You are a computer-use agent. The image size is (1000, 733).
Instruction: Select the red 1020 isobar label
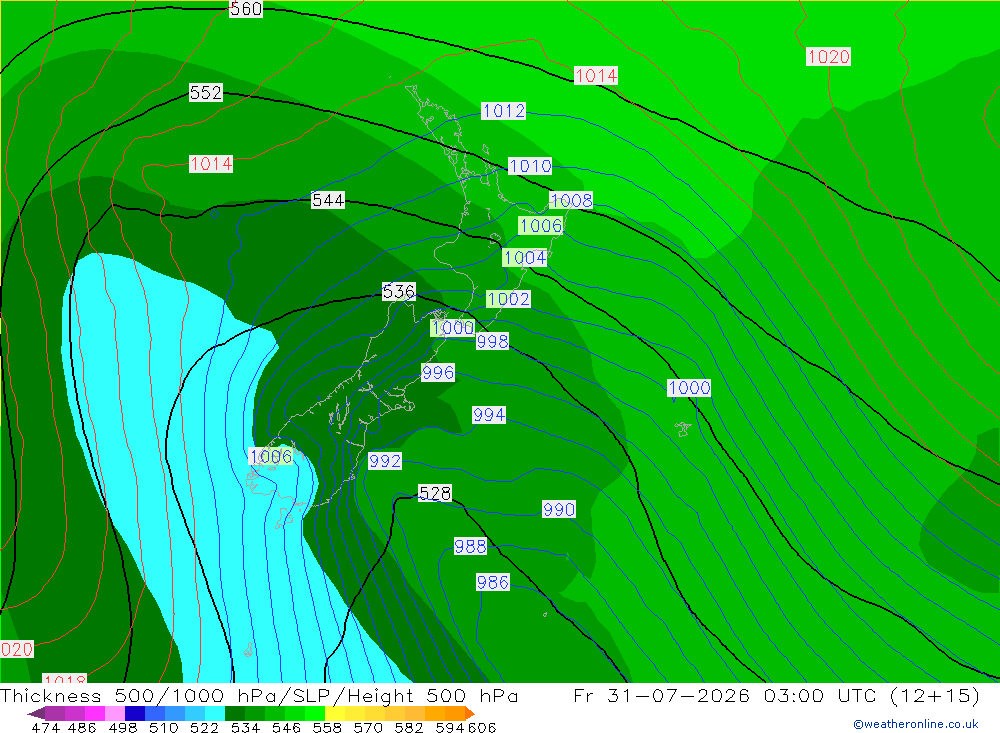[x=828, y=57]
